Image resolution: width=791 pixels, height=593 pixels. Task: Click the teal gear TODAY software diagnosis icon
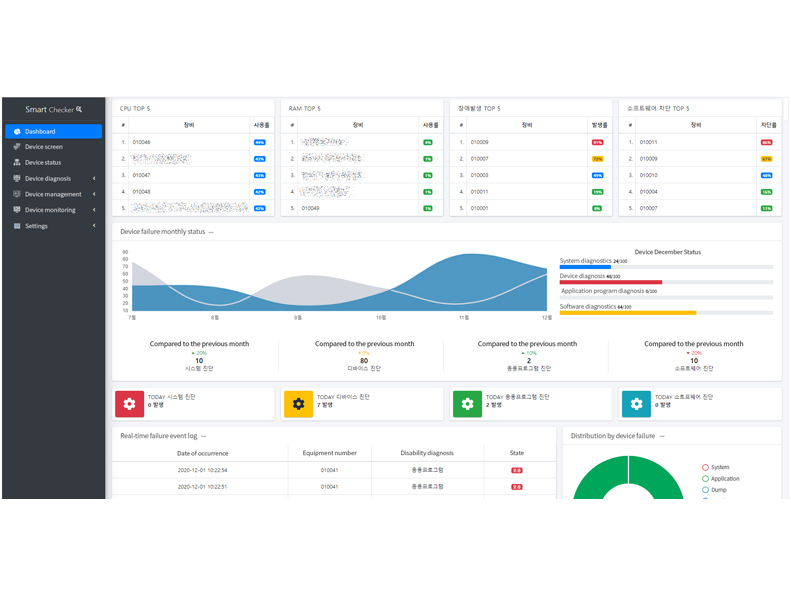coord(637,404)
